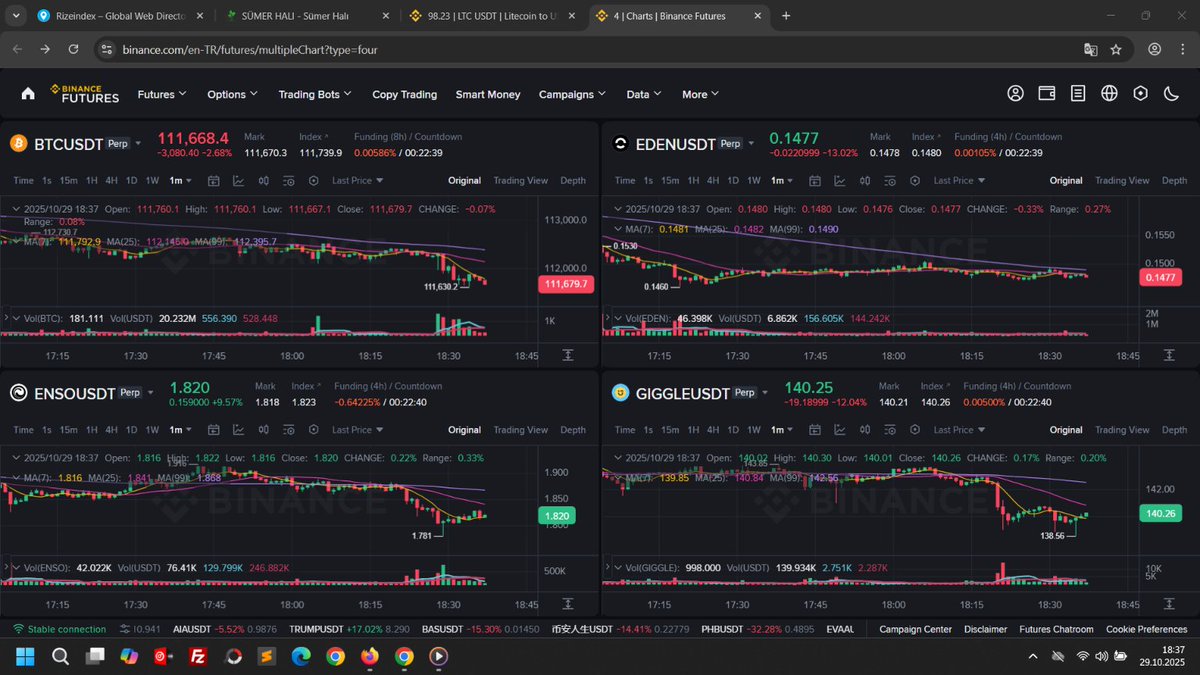Image resolution: width=1200 pixels, height=675 pixels.
Task: Open Cookie Preferences in footer
Action: (x=1146, y=629)
